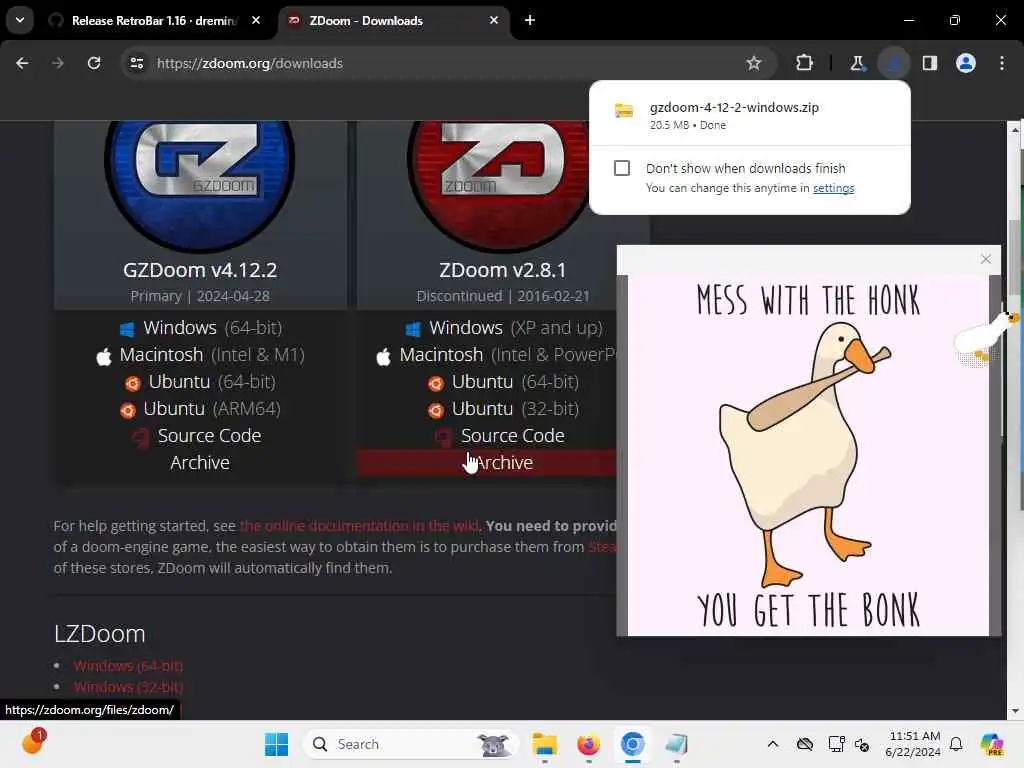Bookmark this page with the star icon
Screen dimensions: 1024x768
[x=754, y=63]
